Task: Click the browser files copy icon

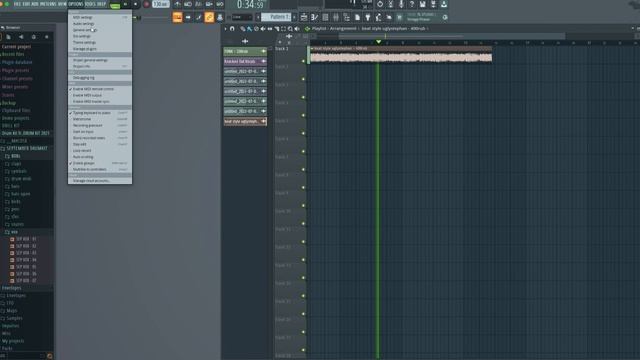Action: click(8, 37)
